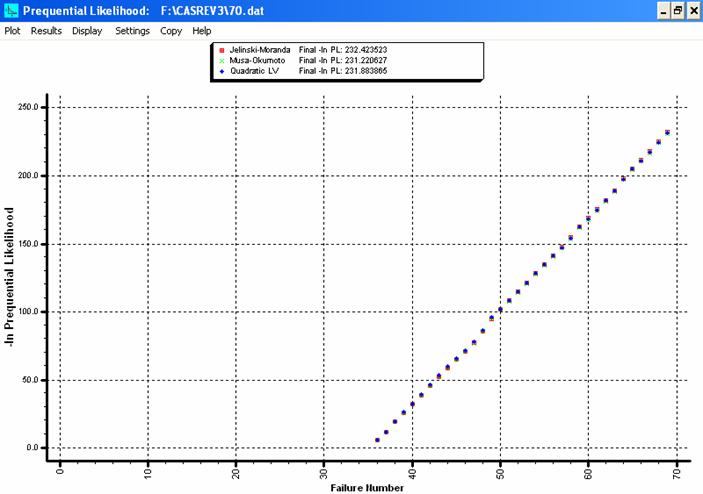Open the Copy menu
Viewport: 703px width, 494px height.
pos(171,31)
